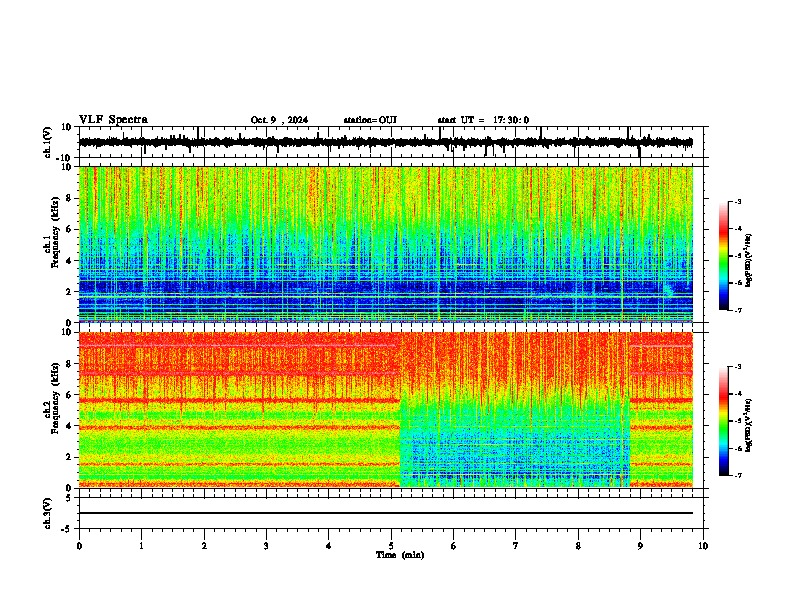Screen dimensions: 792x612
Task: Click the ch.1 spectrogram color scale bar
Action: 724,256
